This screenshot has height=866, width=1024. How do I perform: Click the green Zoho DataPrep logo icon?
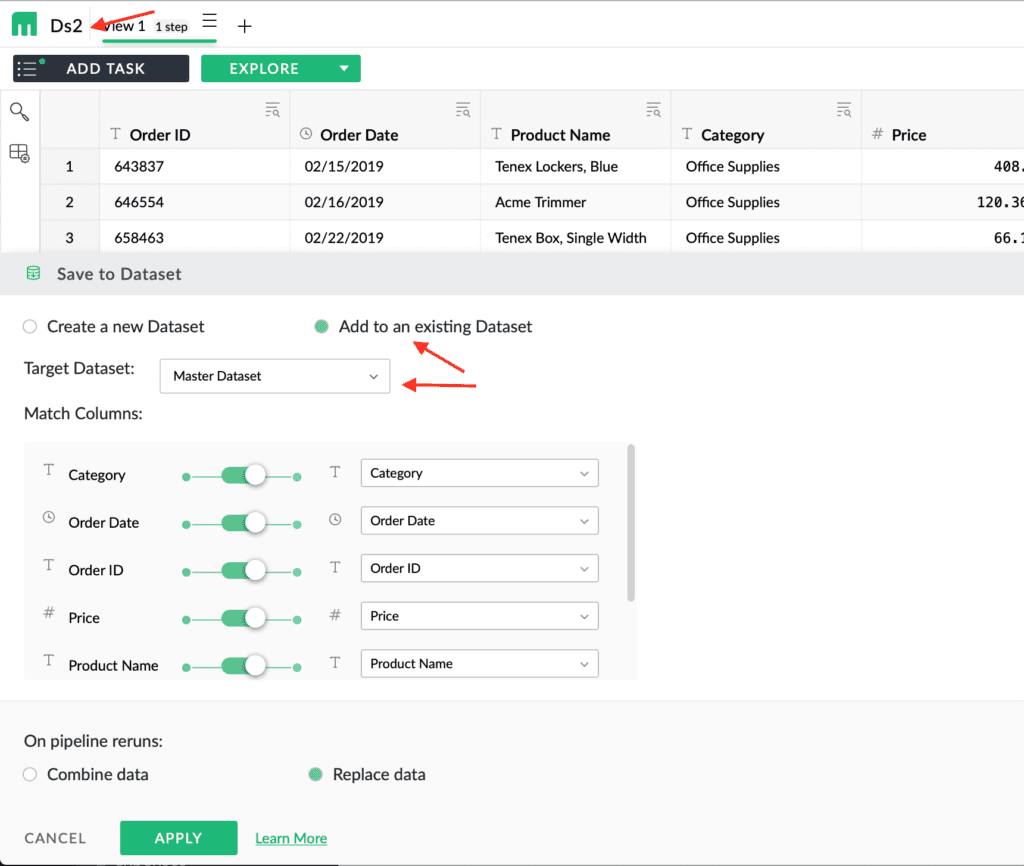(x=25, y=25)
